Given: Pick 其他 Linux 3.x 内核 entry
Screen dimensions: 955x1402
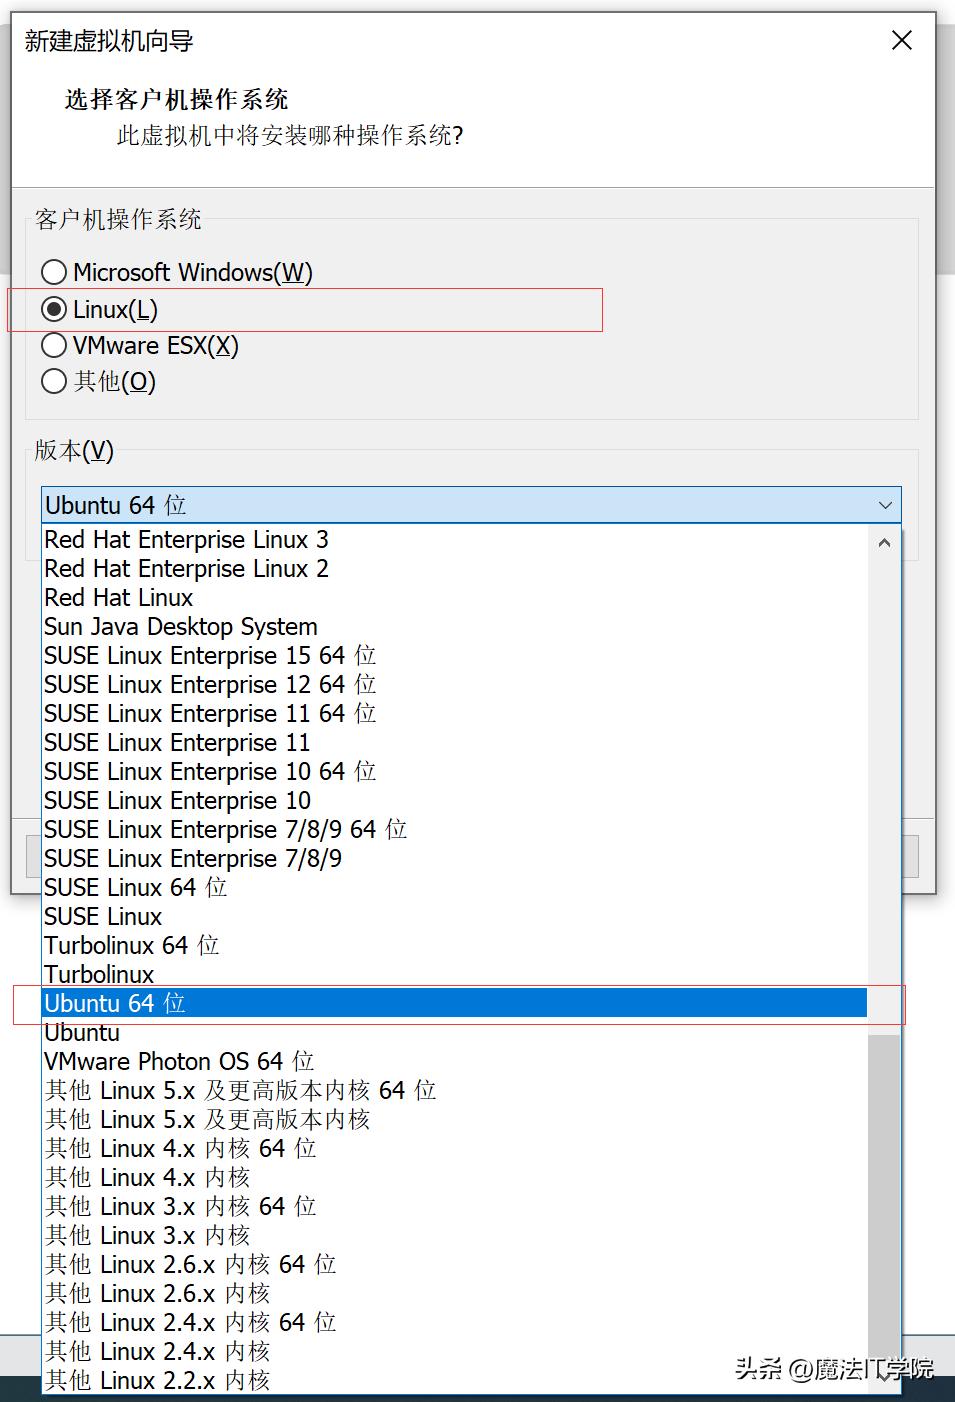Looking at the screenshot, I should [x=147, y=1236].
